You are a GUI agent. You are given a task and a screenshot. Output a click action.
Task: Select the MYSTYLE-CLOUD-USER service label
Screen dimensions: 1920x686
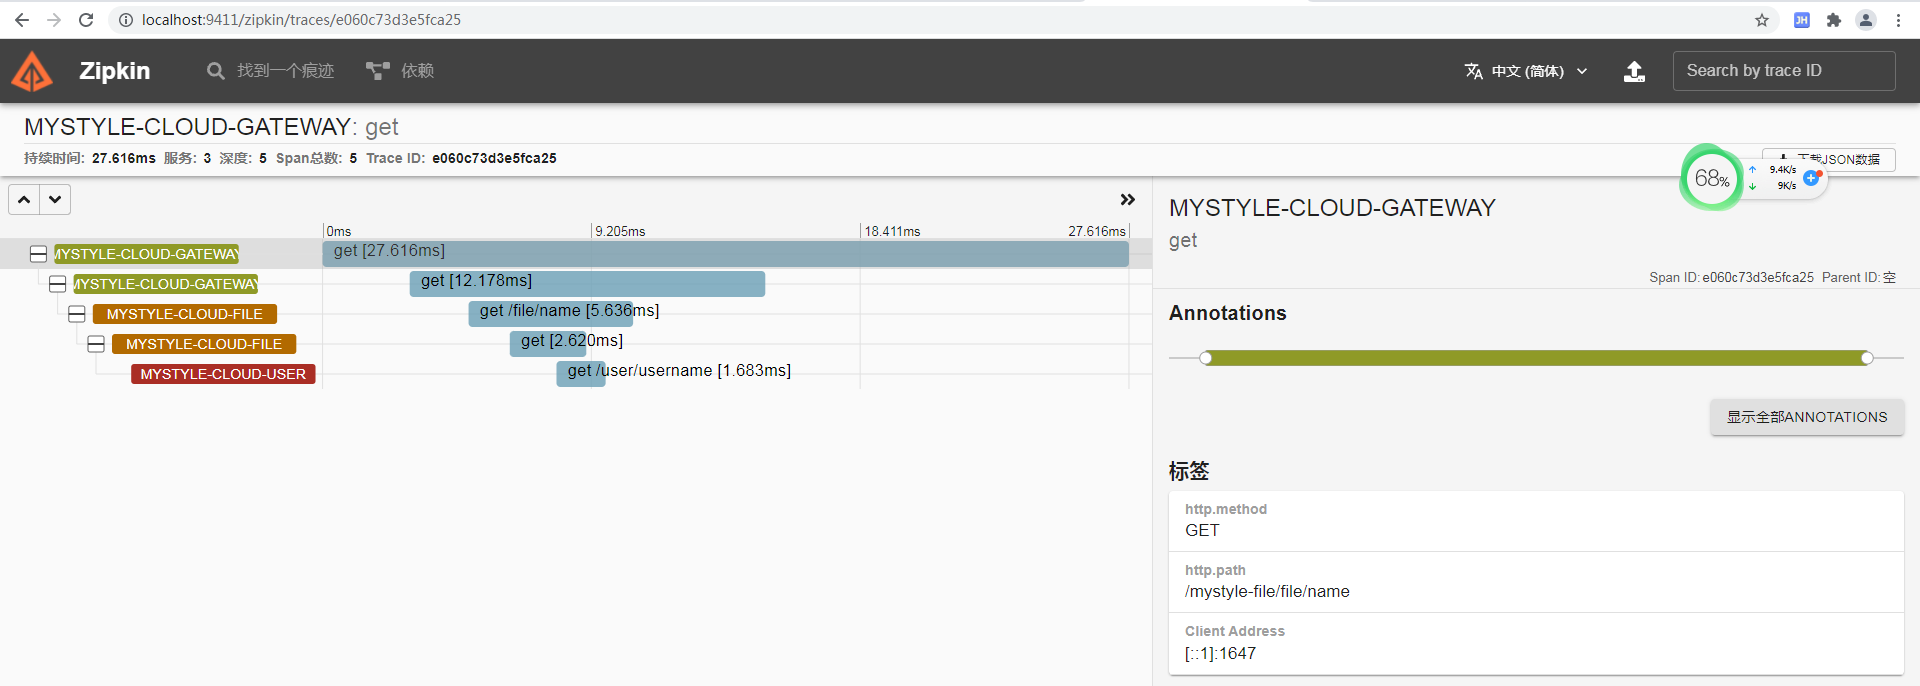pyautogui.click(x=223, y=374)
